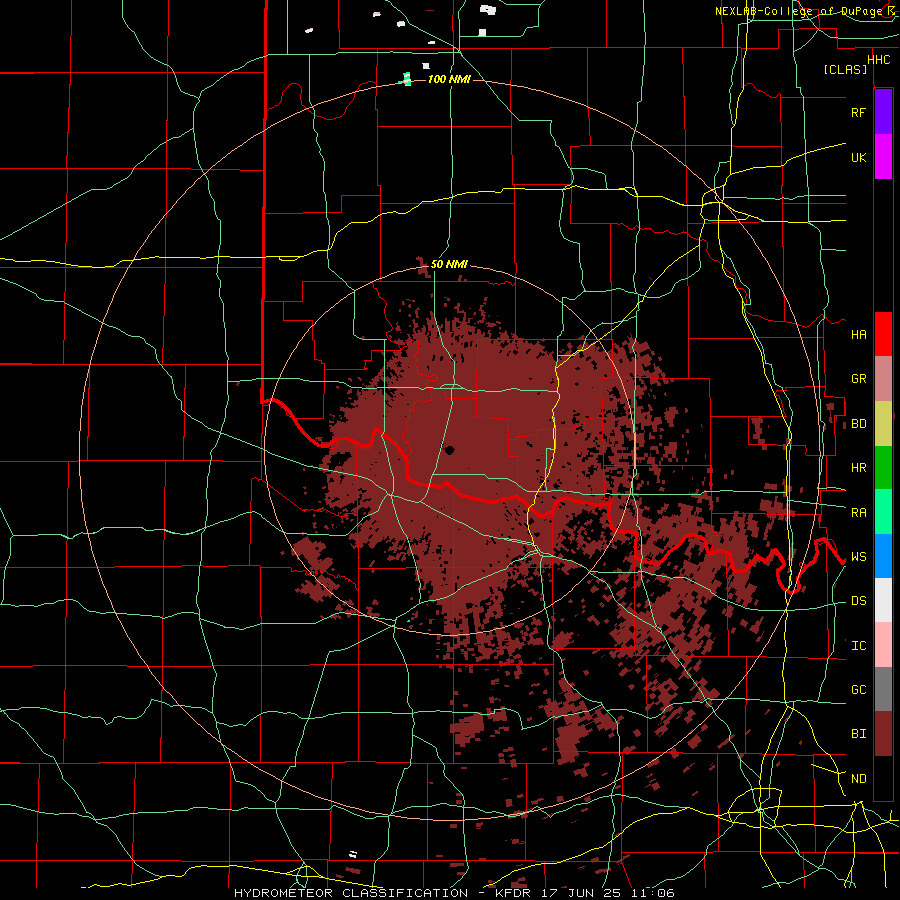Click the green RA echo near the 100 NMI label
Screen dimensions: 900x900
(406, 79)
